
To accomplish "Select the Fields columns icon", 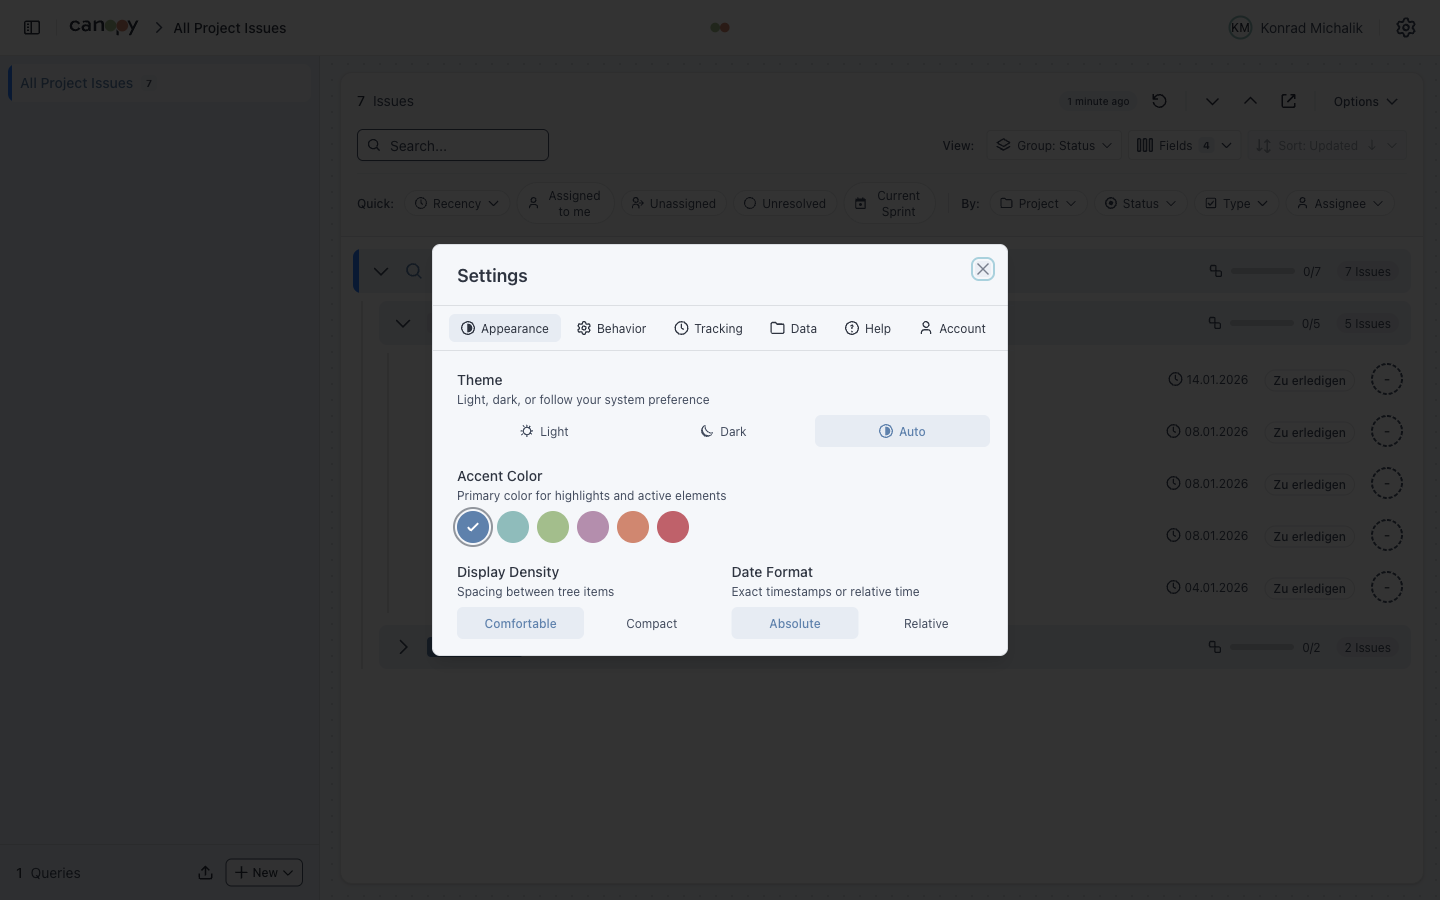I will tap(1145, 145).
